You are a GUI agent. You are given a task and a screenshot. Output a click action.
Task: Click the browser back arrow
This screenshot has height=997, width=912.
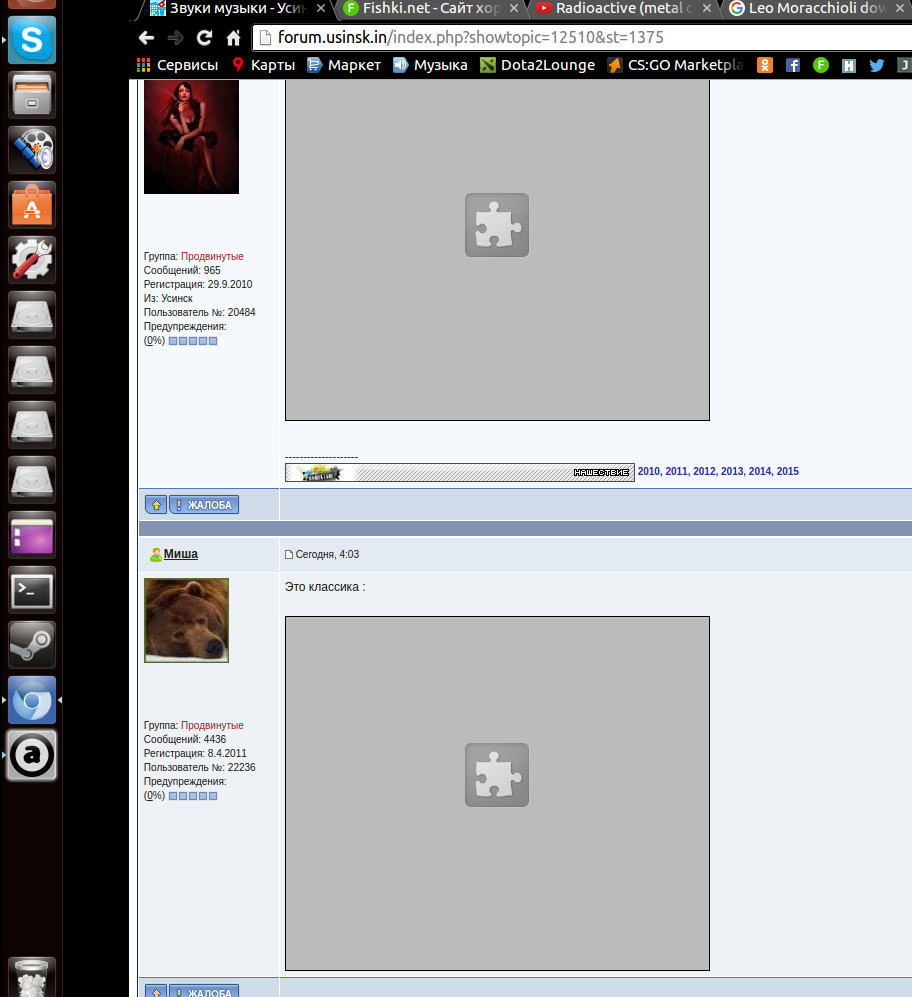[146, 38]
